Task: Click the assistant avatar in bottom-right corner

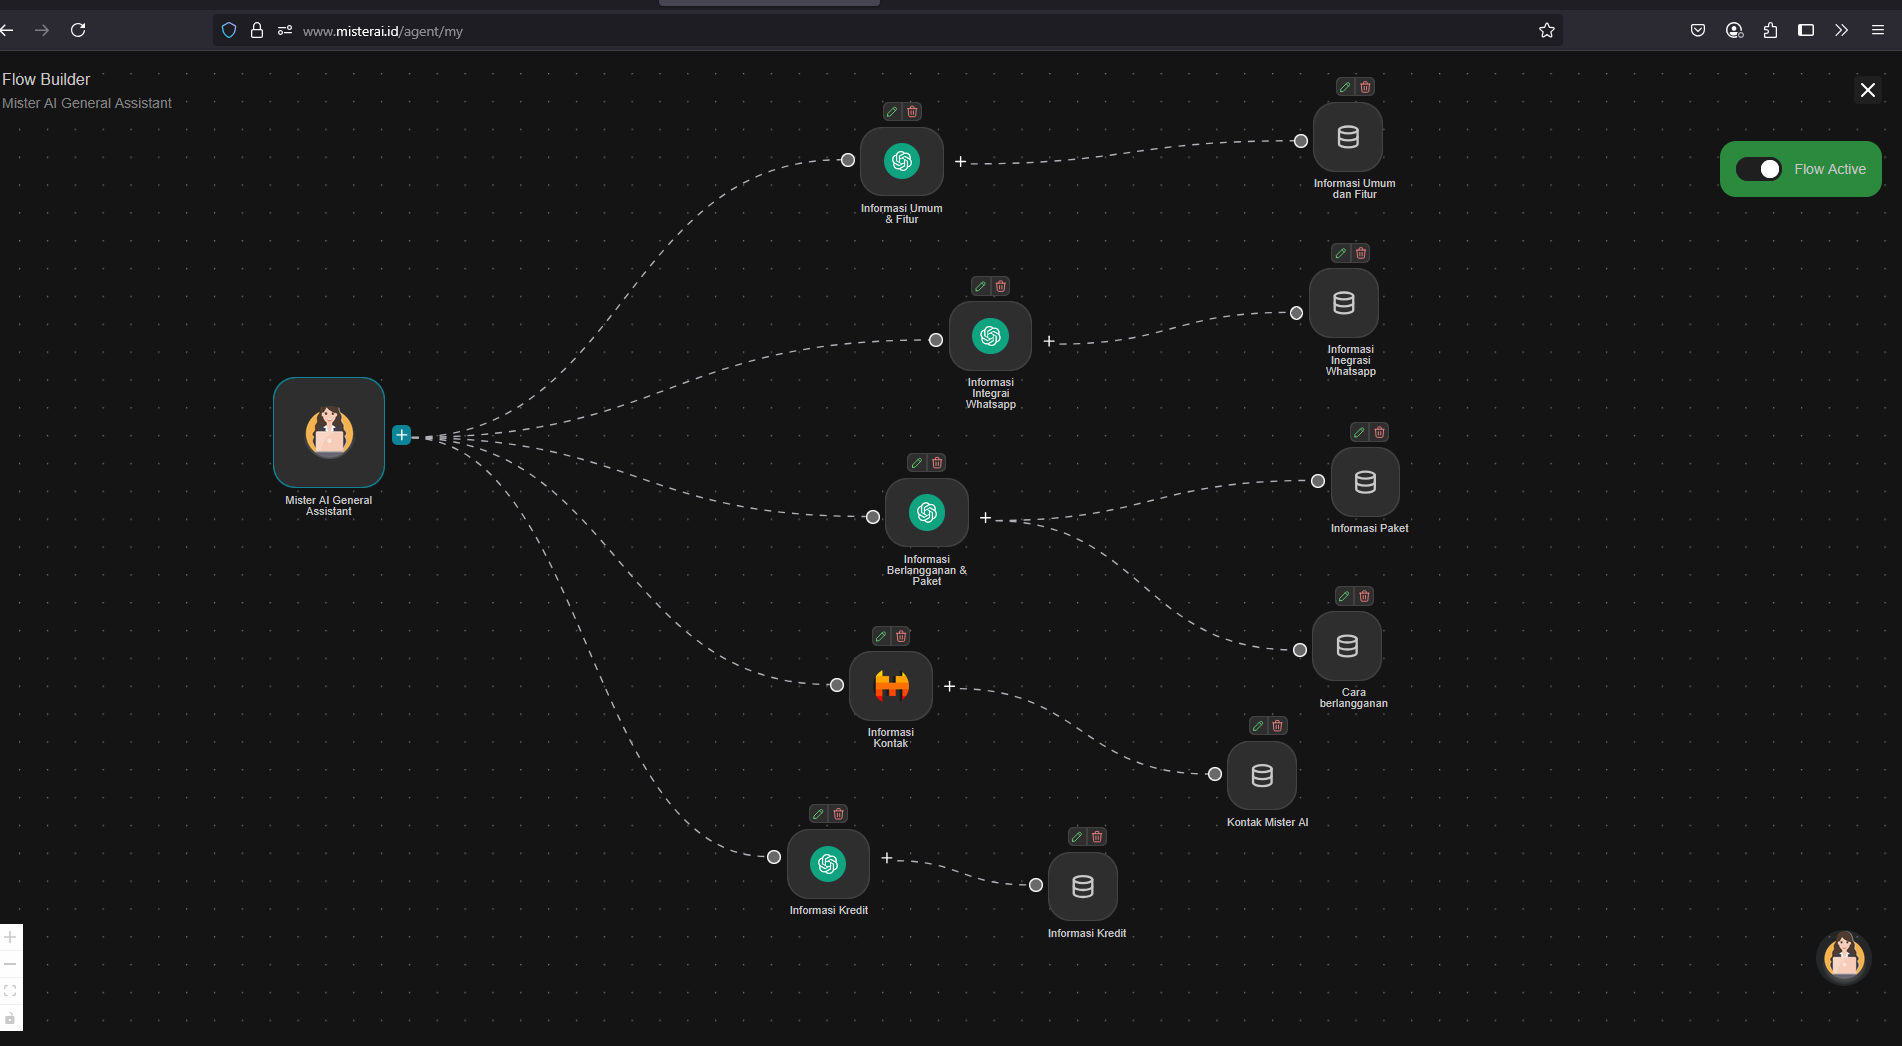Action: point(1844,957)
